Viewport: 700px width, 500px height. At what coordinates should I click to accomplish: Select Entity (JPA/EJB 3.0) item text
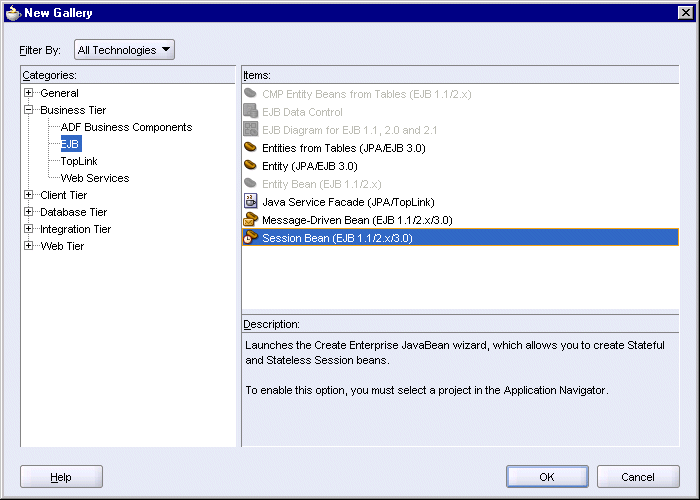310,166
